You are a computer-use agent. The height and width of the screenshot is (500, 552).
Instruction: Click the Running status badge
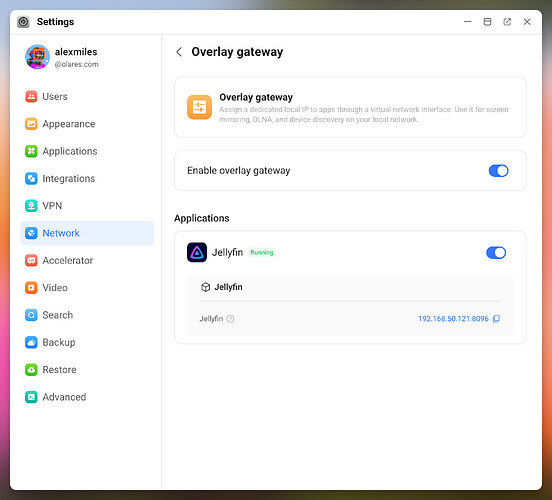[262, 252]
